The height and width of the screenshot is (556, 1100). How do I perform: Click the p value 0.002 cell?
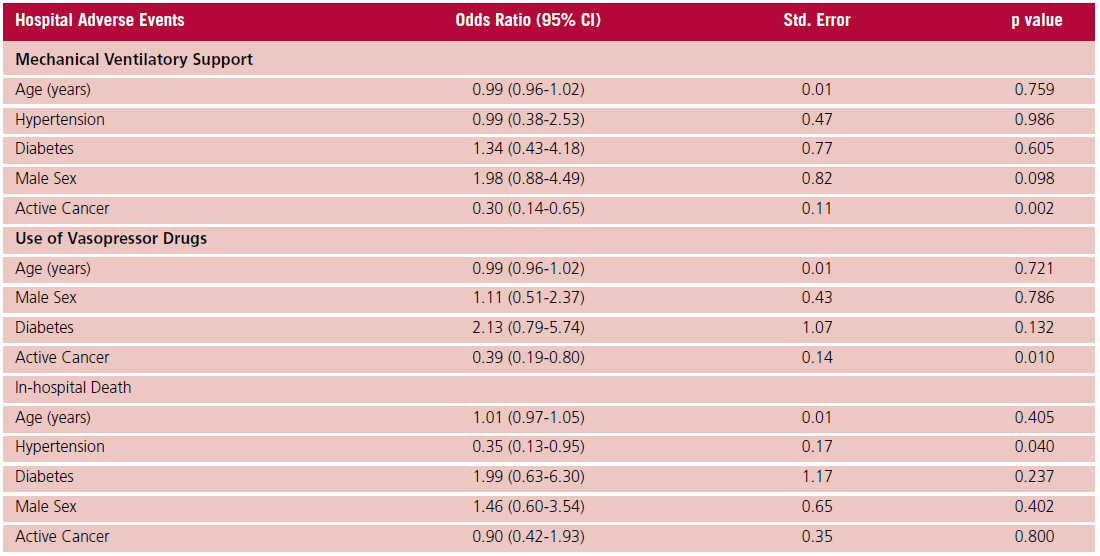pos(1034,209)
